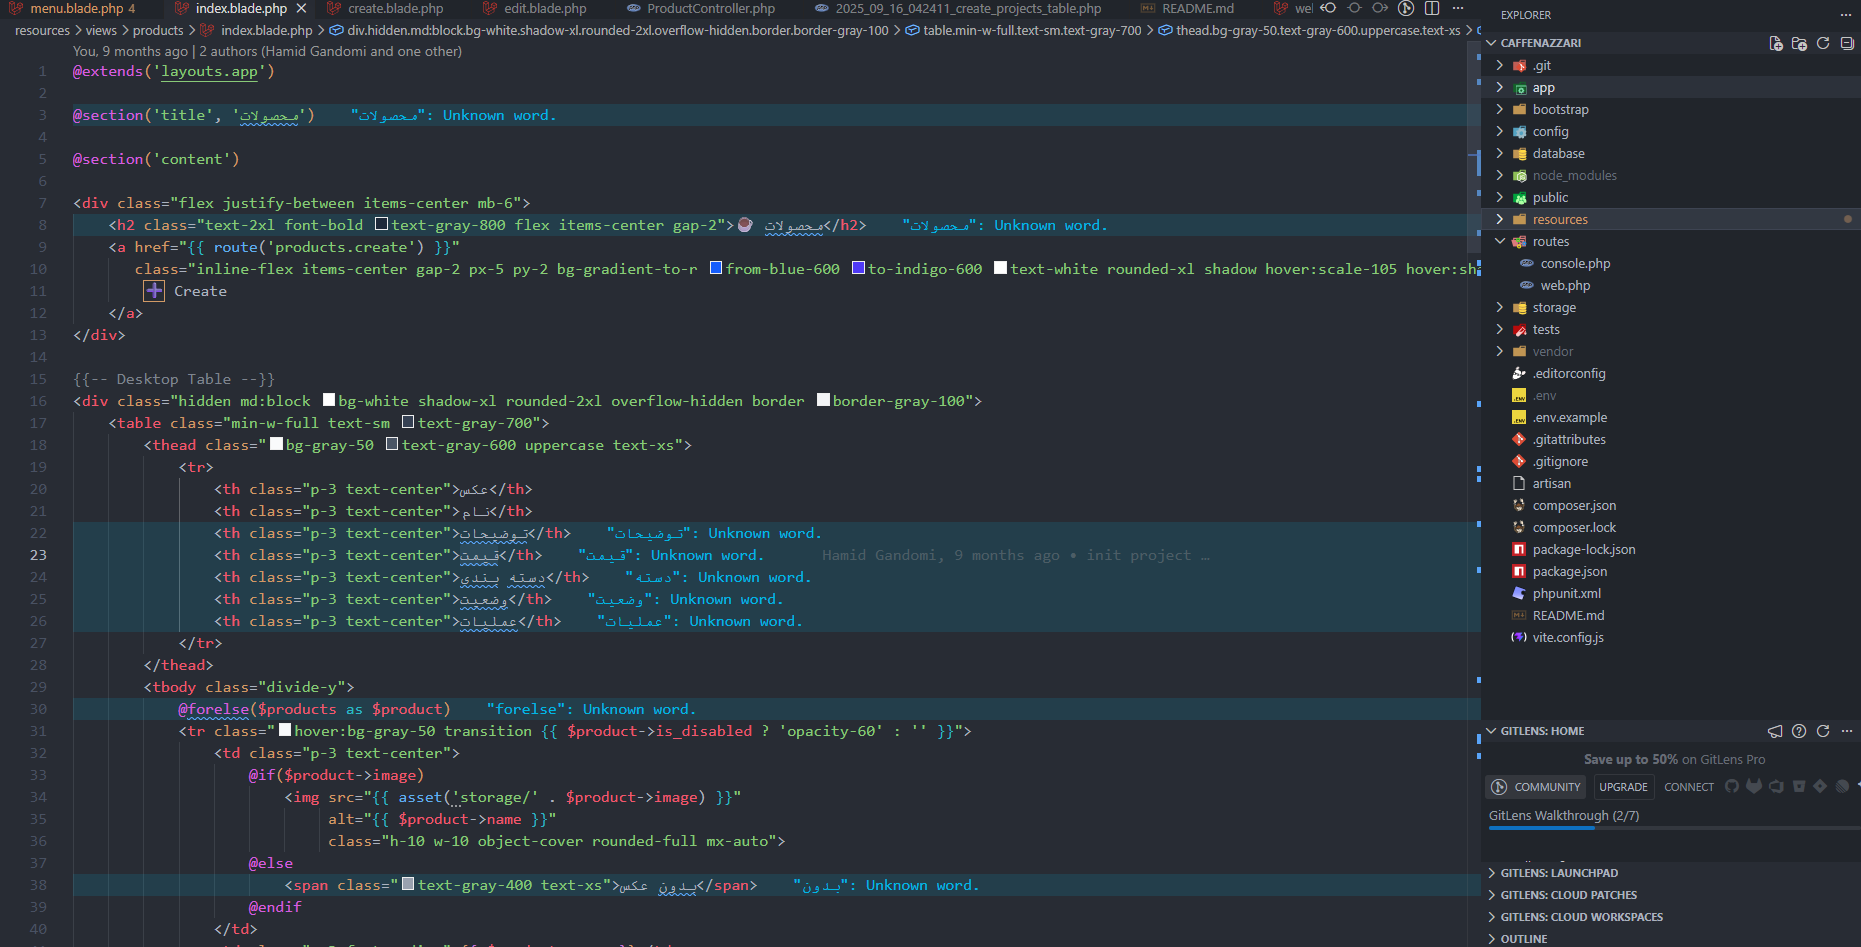This screenshot has width=1861, height=947.
Task: Pick the from-blue-600 color swatch
Action: point(716,268)
